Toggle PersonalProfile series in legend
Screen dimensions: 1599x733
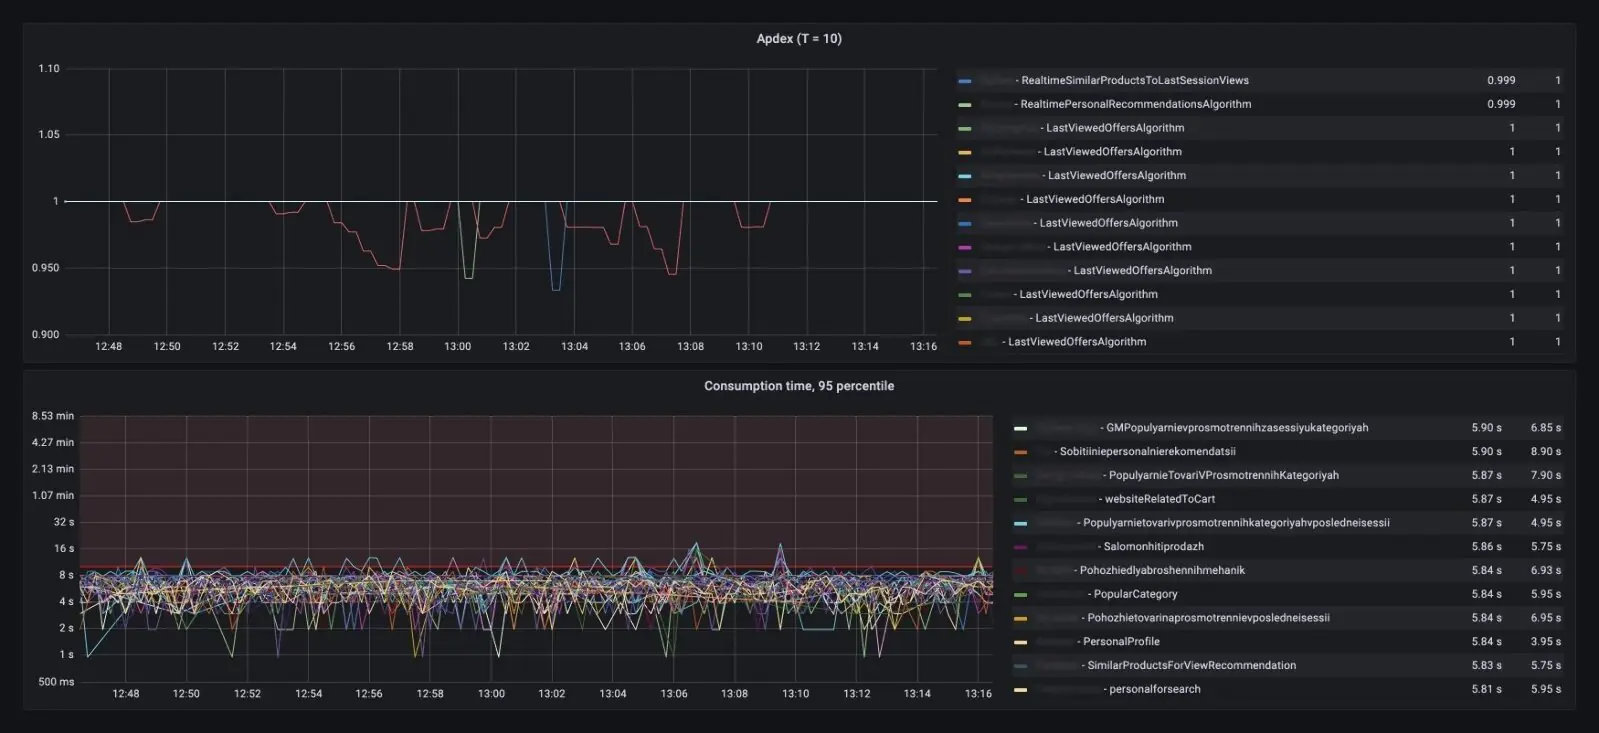click(1122, 642)
